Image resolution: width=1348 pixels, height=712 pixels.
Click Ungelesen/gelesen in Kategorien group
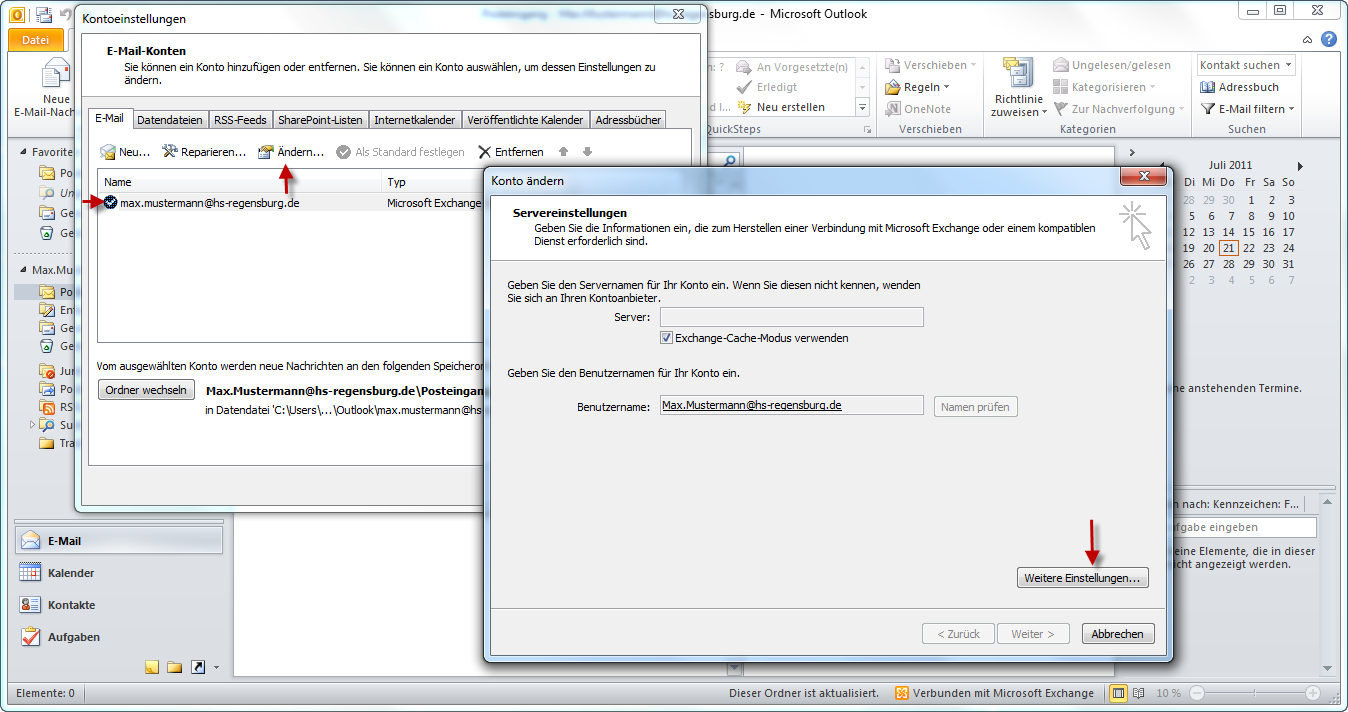click(x=1112, y=65)
